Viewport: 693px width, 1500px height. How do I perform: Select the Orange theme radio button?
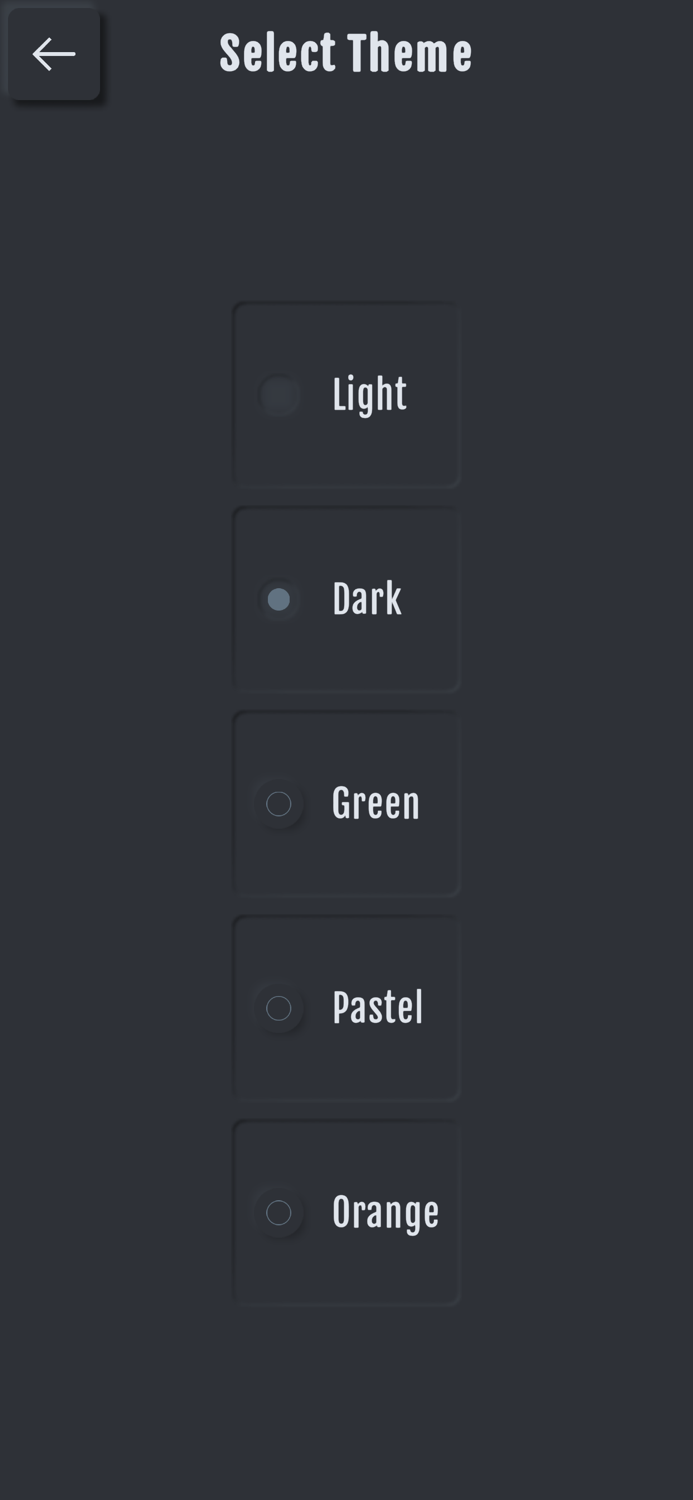(280, 1212)
